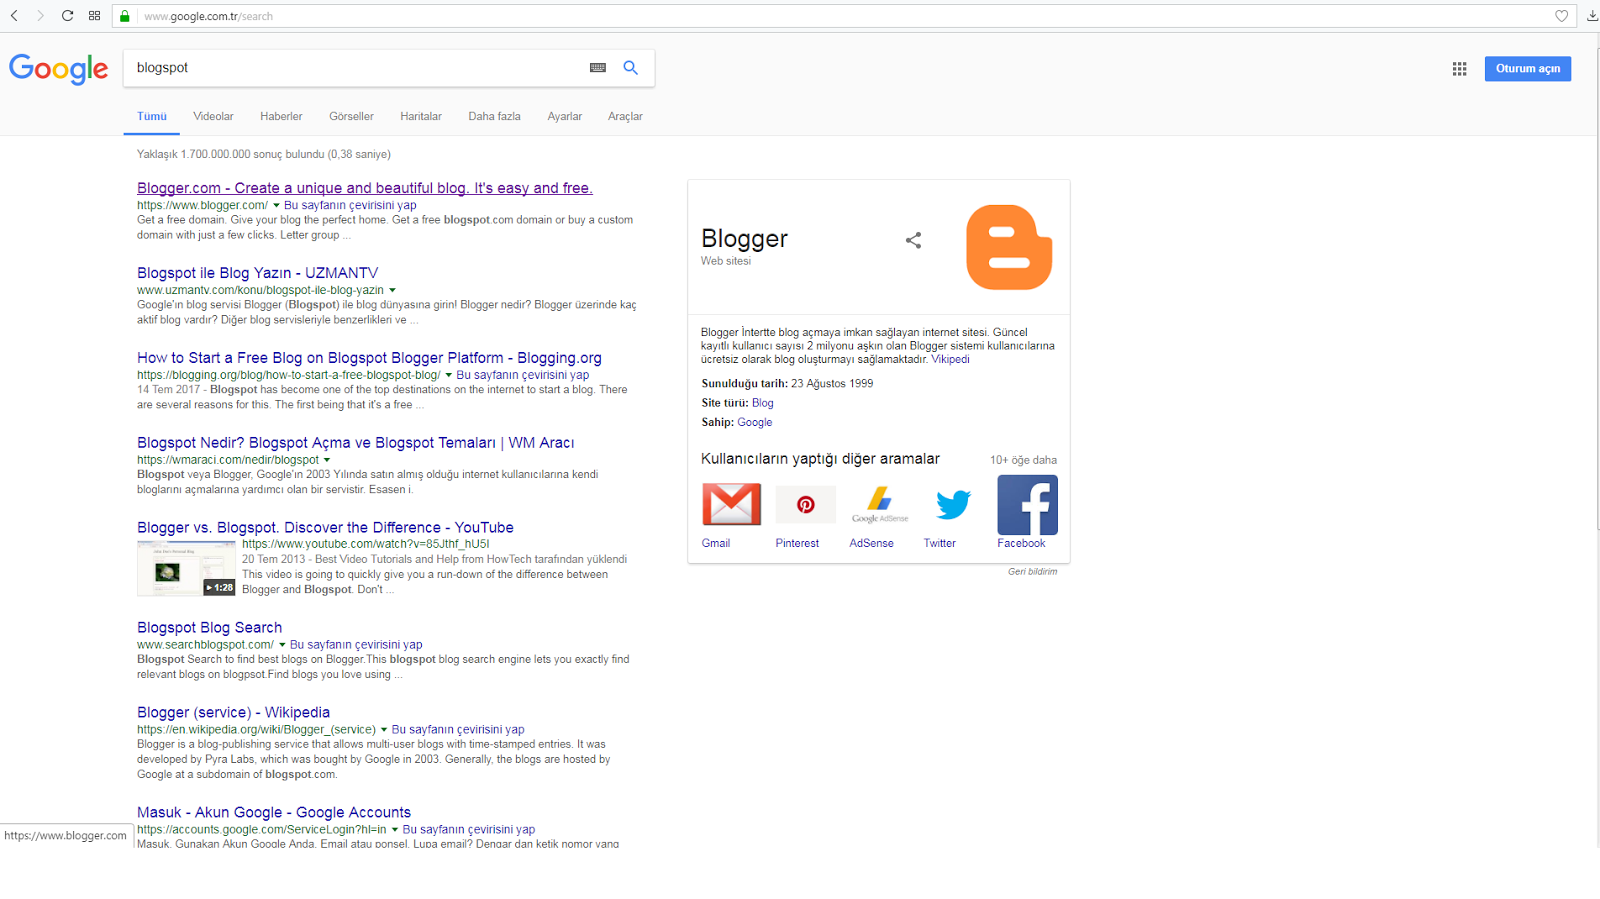
Task: Switch to the Haberler tab
Action: [281, 116]
